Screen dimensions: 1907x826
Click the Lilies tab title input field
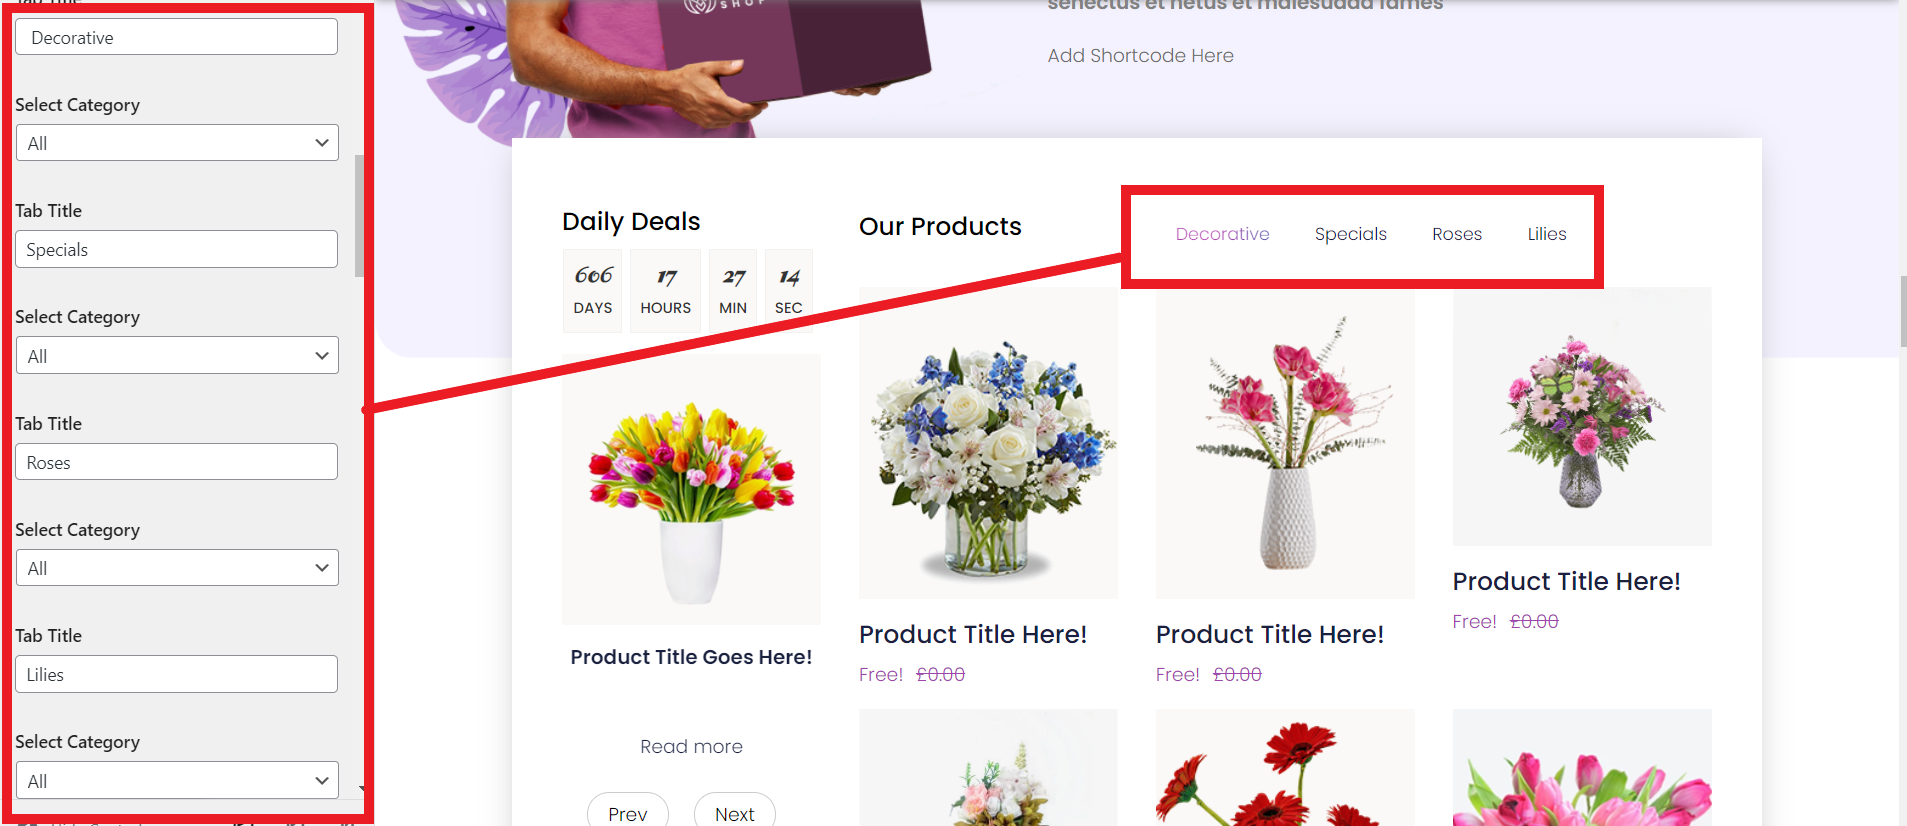coord(176,674)
